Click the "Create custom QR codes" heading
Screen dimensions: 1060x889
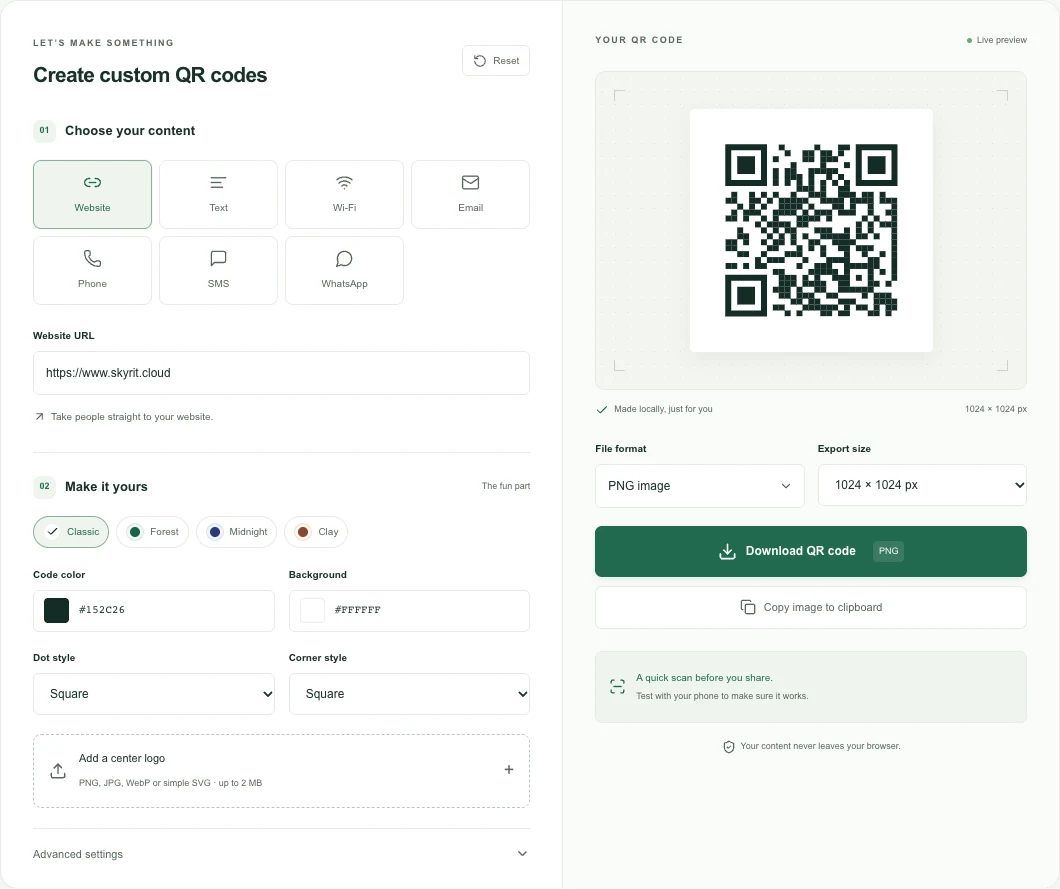[150, 75]
